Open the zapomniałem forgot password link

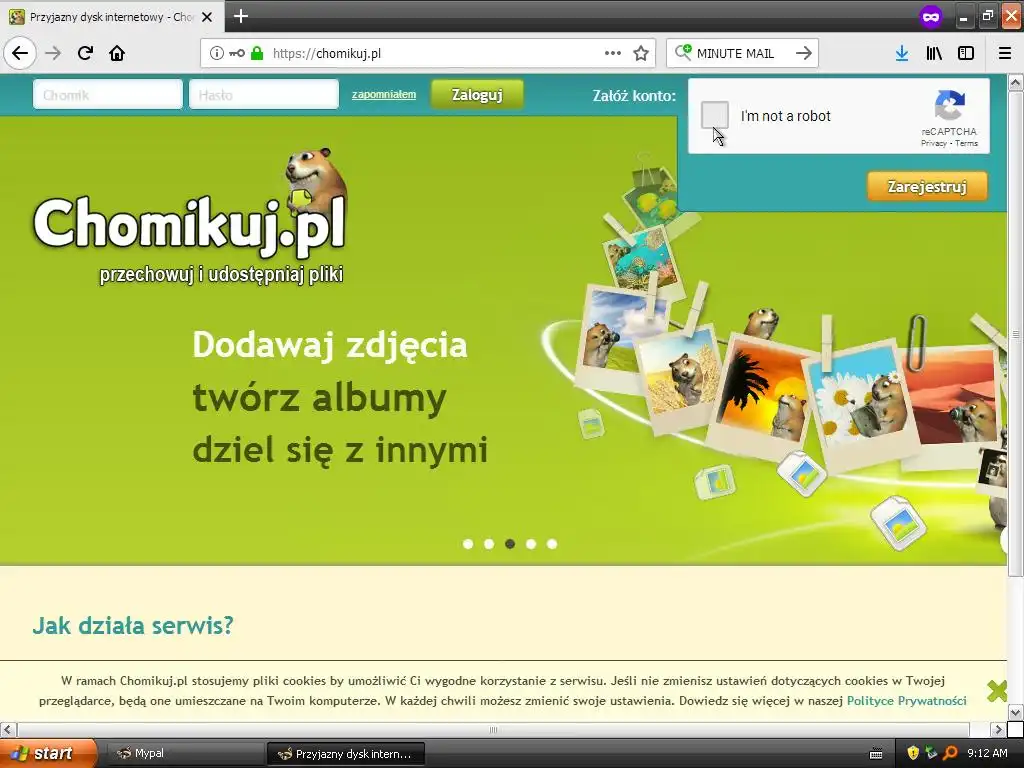pos(384,94)
